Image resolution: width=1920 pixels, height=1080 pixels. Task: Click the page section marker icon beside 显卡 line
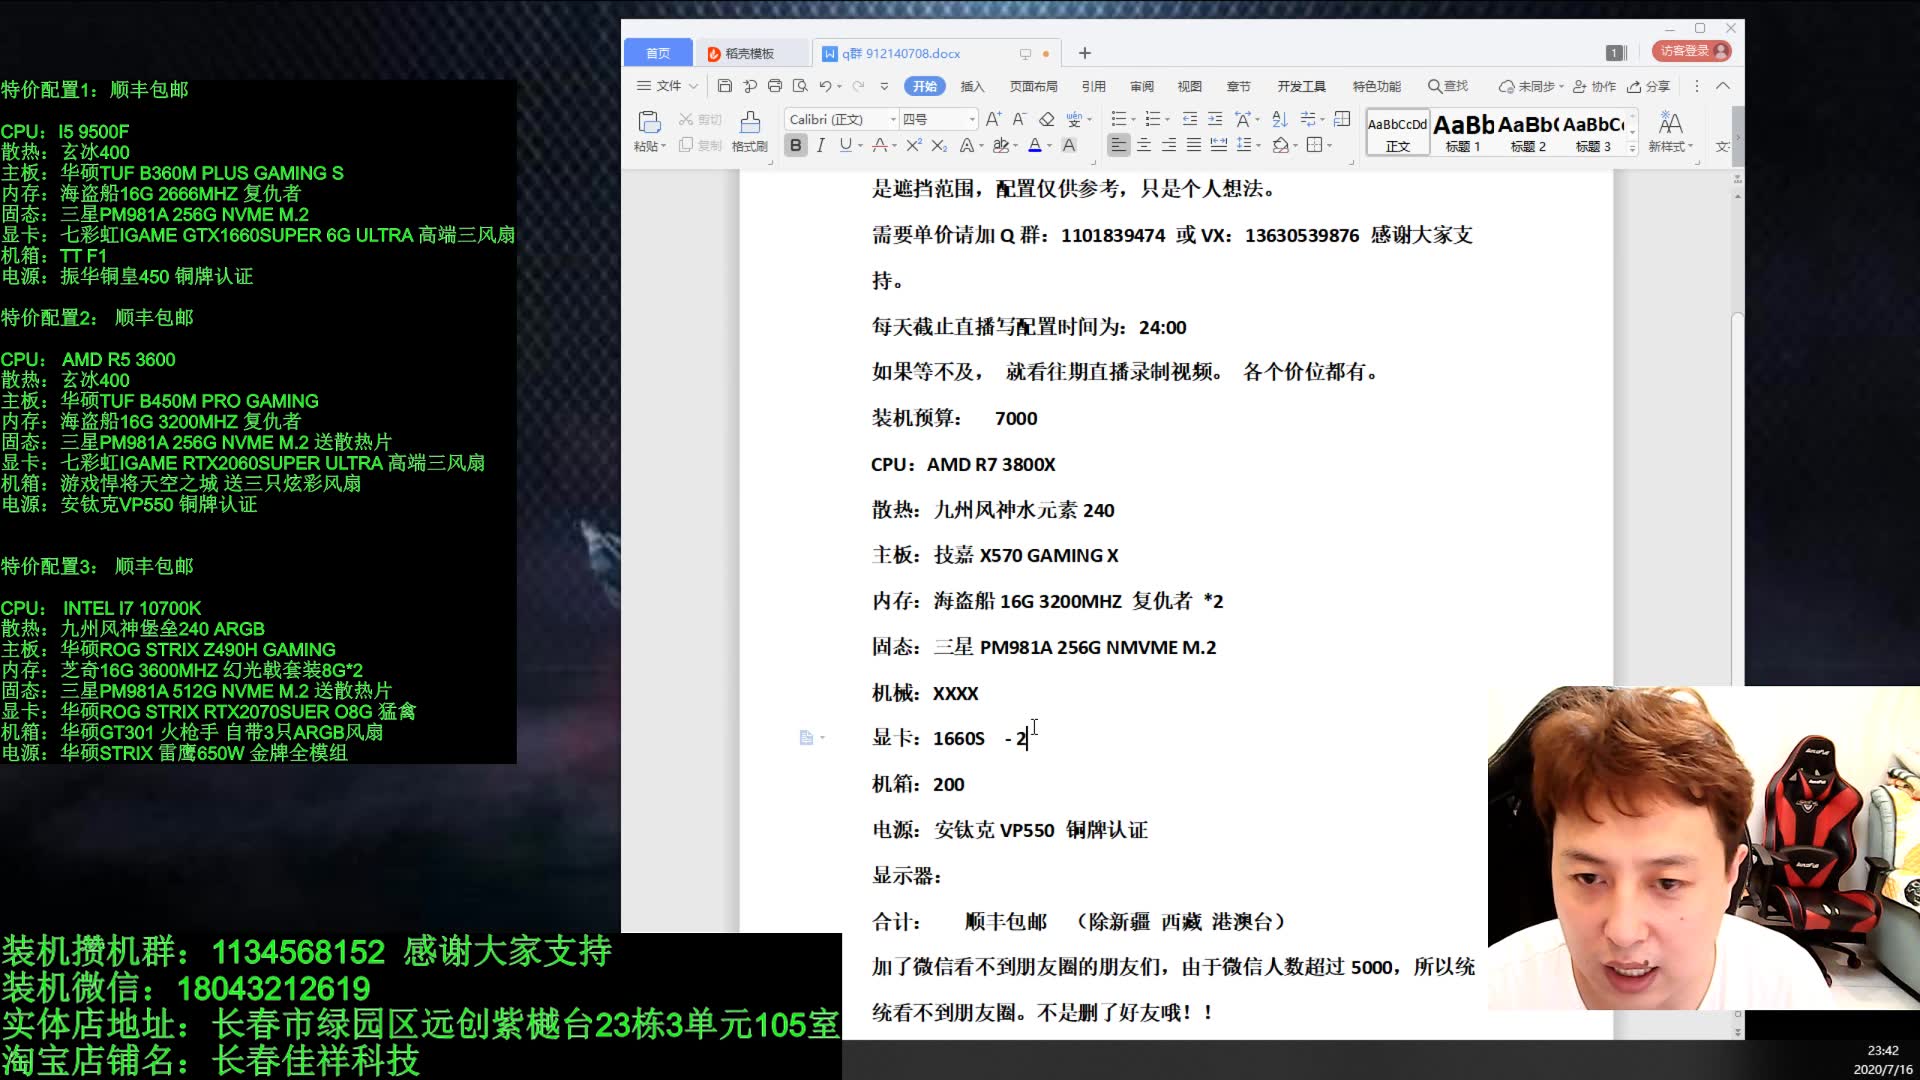pos(806,738)
